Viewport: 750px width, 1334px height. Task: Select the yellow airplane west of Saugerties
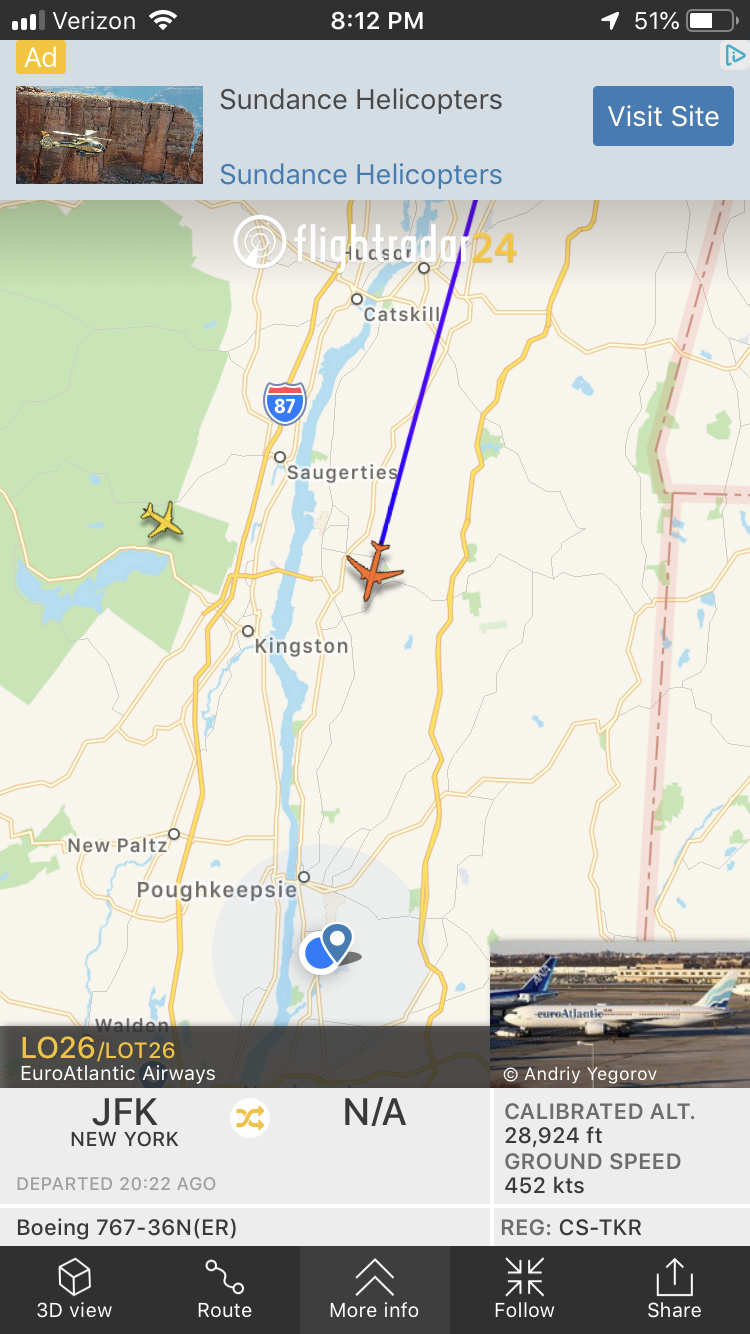tap(162, 520)
